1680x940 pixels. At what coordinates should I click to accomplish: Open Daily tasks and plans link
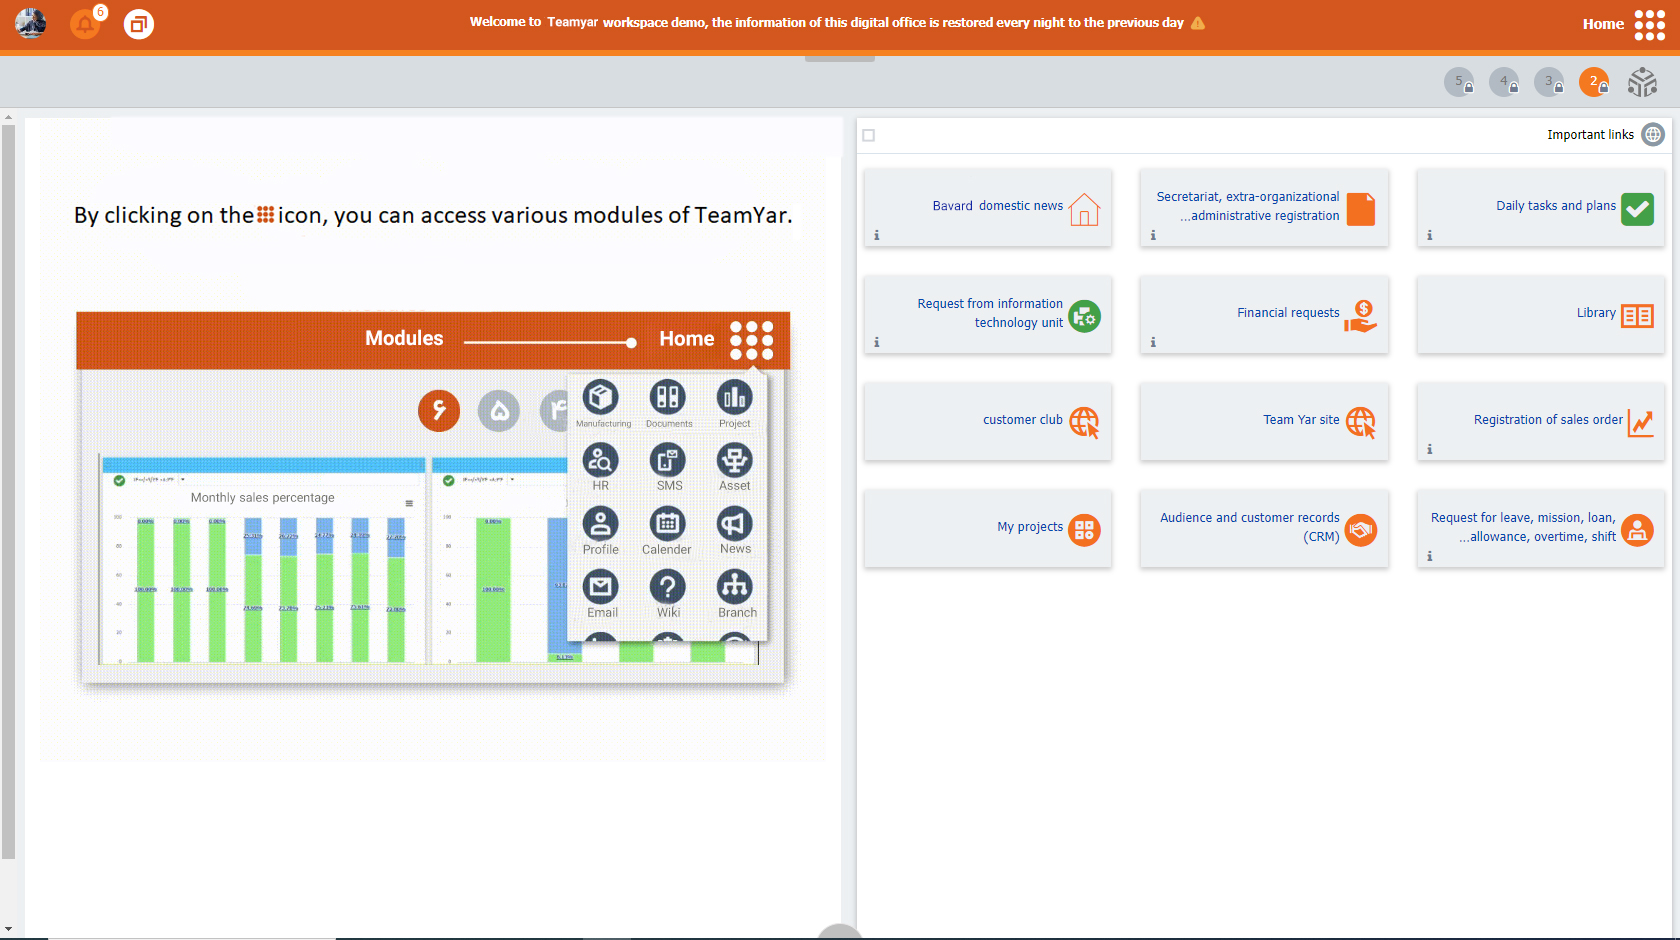coord(1556,206)
